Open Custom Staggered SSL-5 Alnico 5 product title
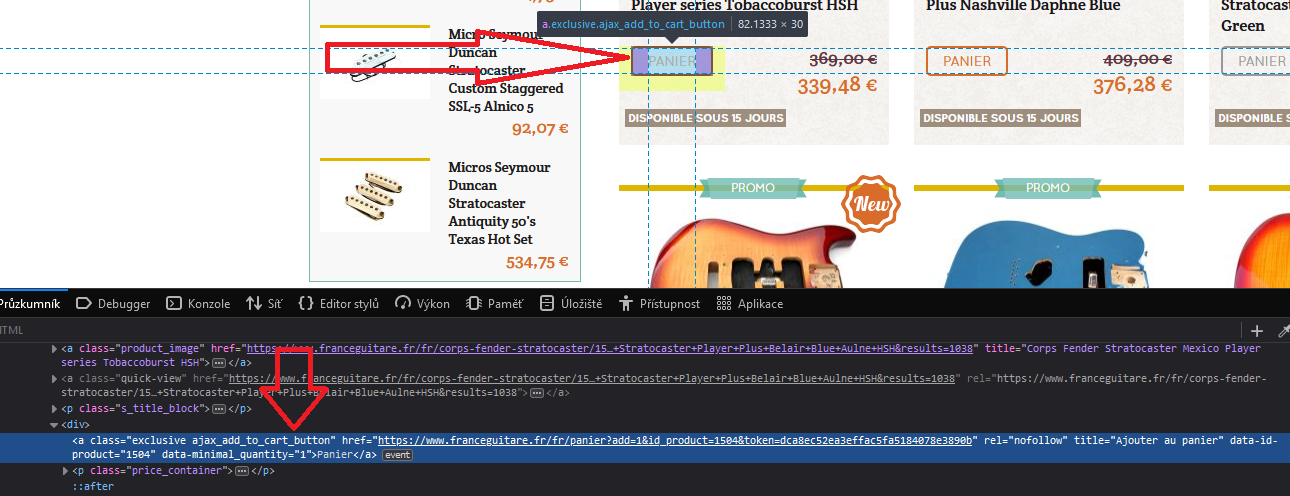Viewport: 1290px width, 496px height. 506,70
